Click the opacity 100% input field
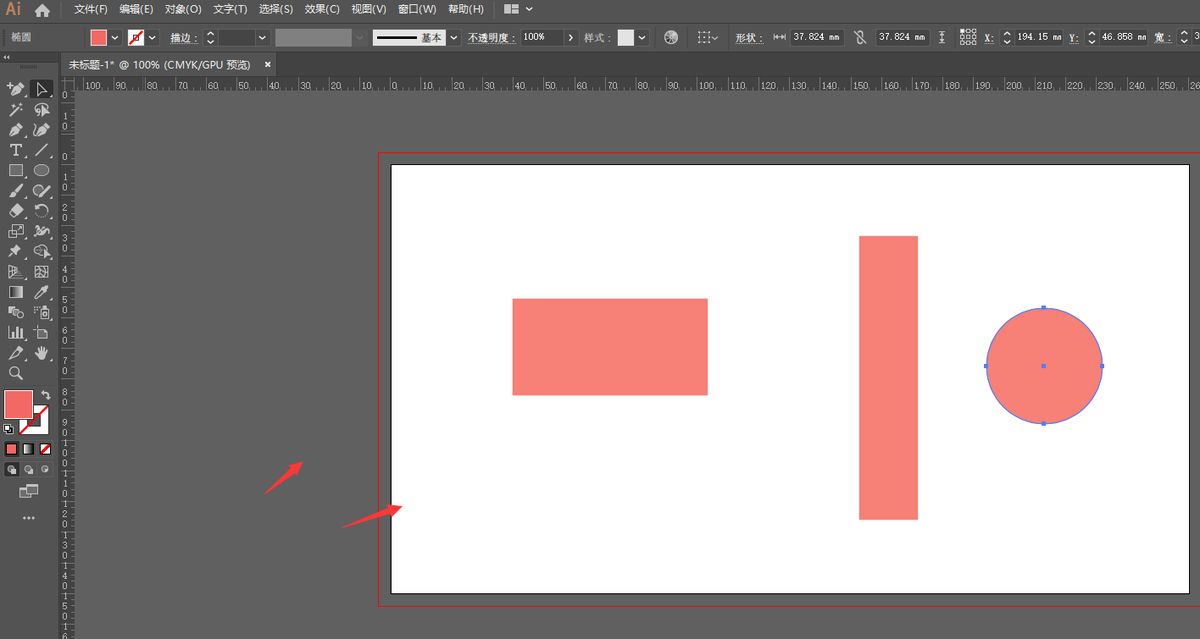Viewport: 1200px width, 639px height. pos(541,37)
